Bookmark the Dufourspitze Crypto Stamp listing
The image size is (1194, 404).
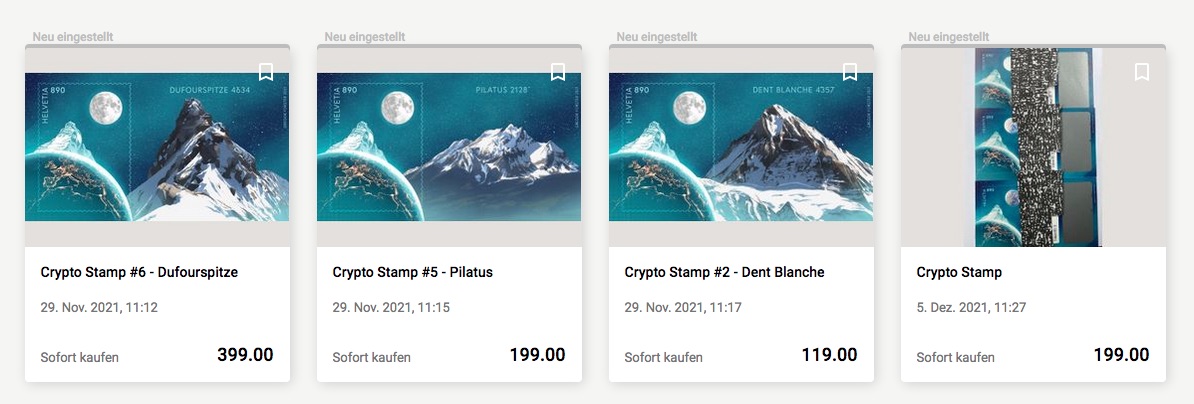(266, 72)
